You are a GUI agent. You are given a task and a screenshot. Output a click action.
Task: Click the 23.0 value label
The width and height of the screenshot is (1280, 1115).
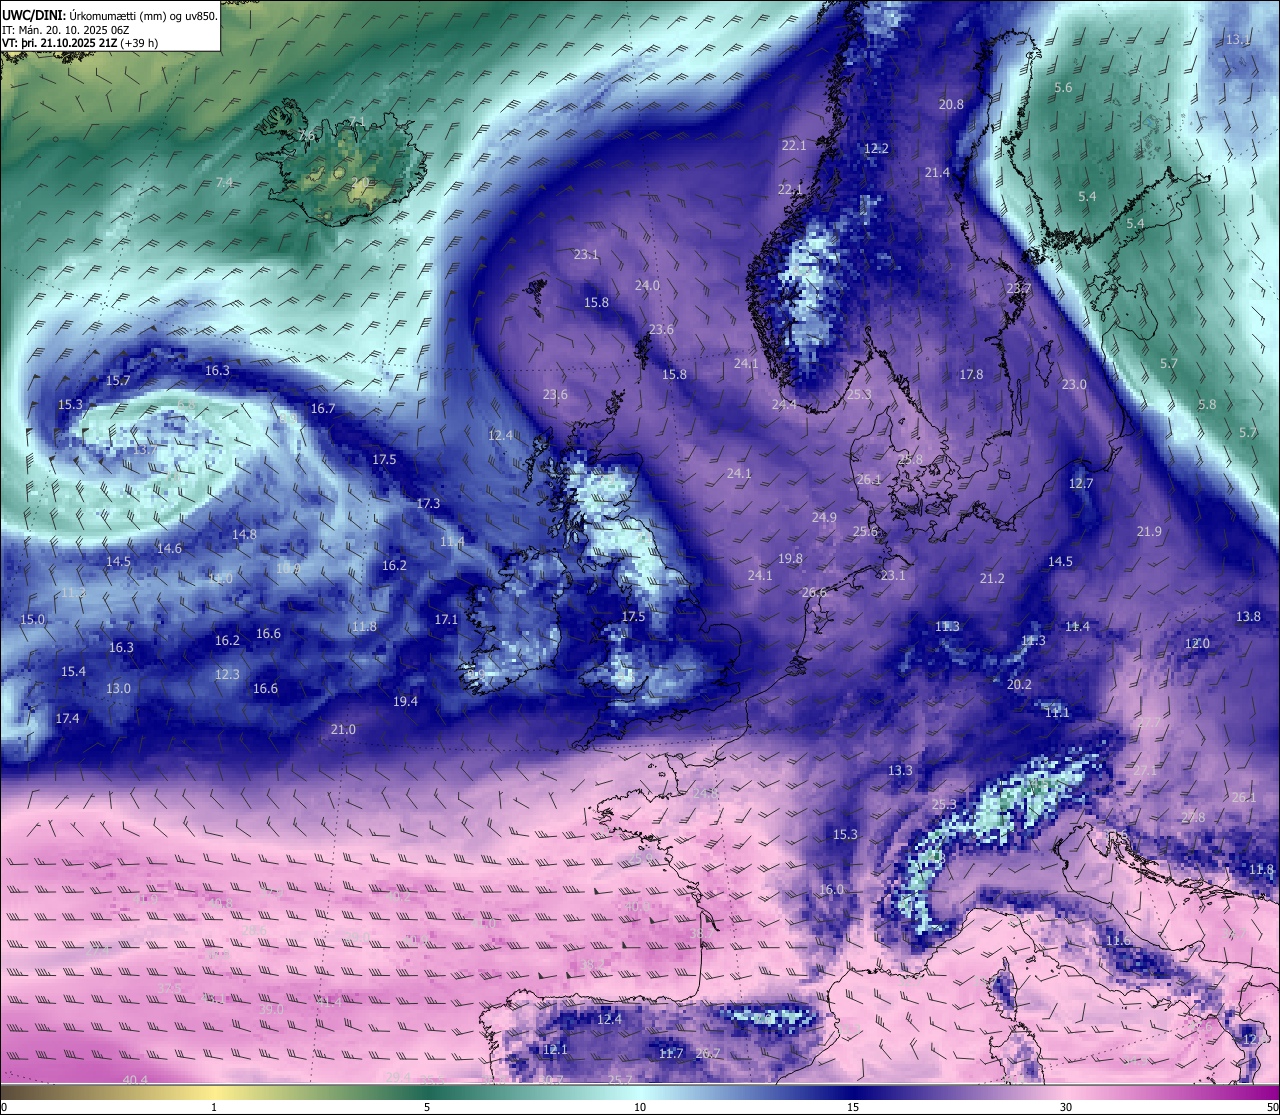click(1074, 384)
